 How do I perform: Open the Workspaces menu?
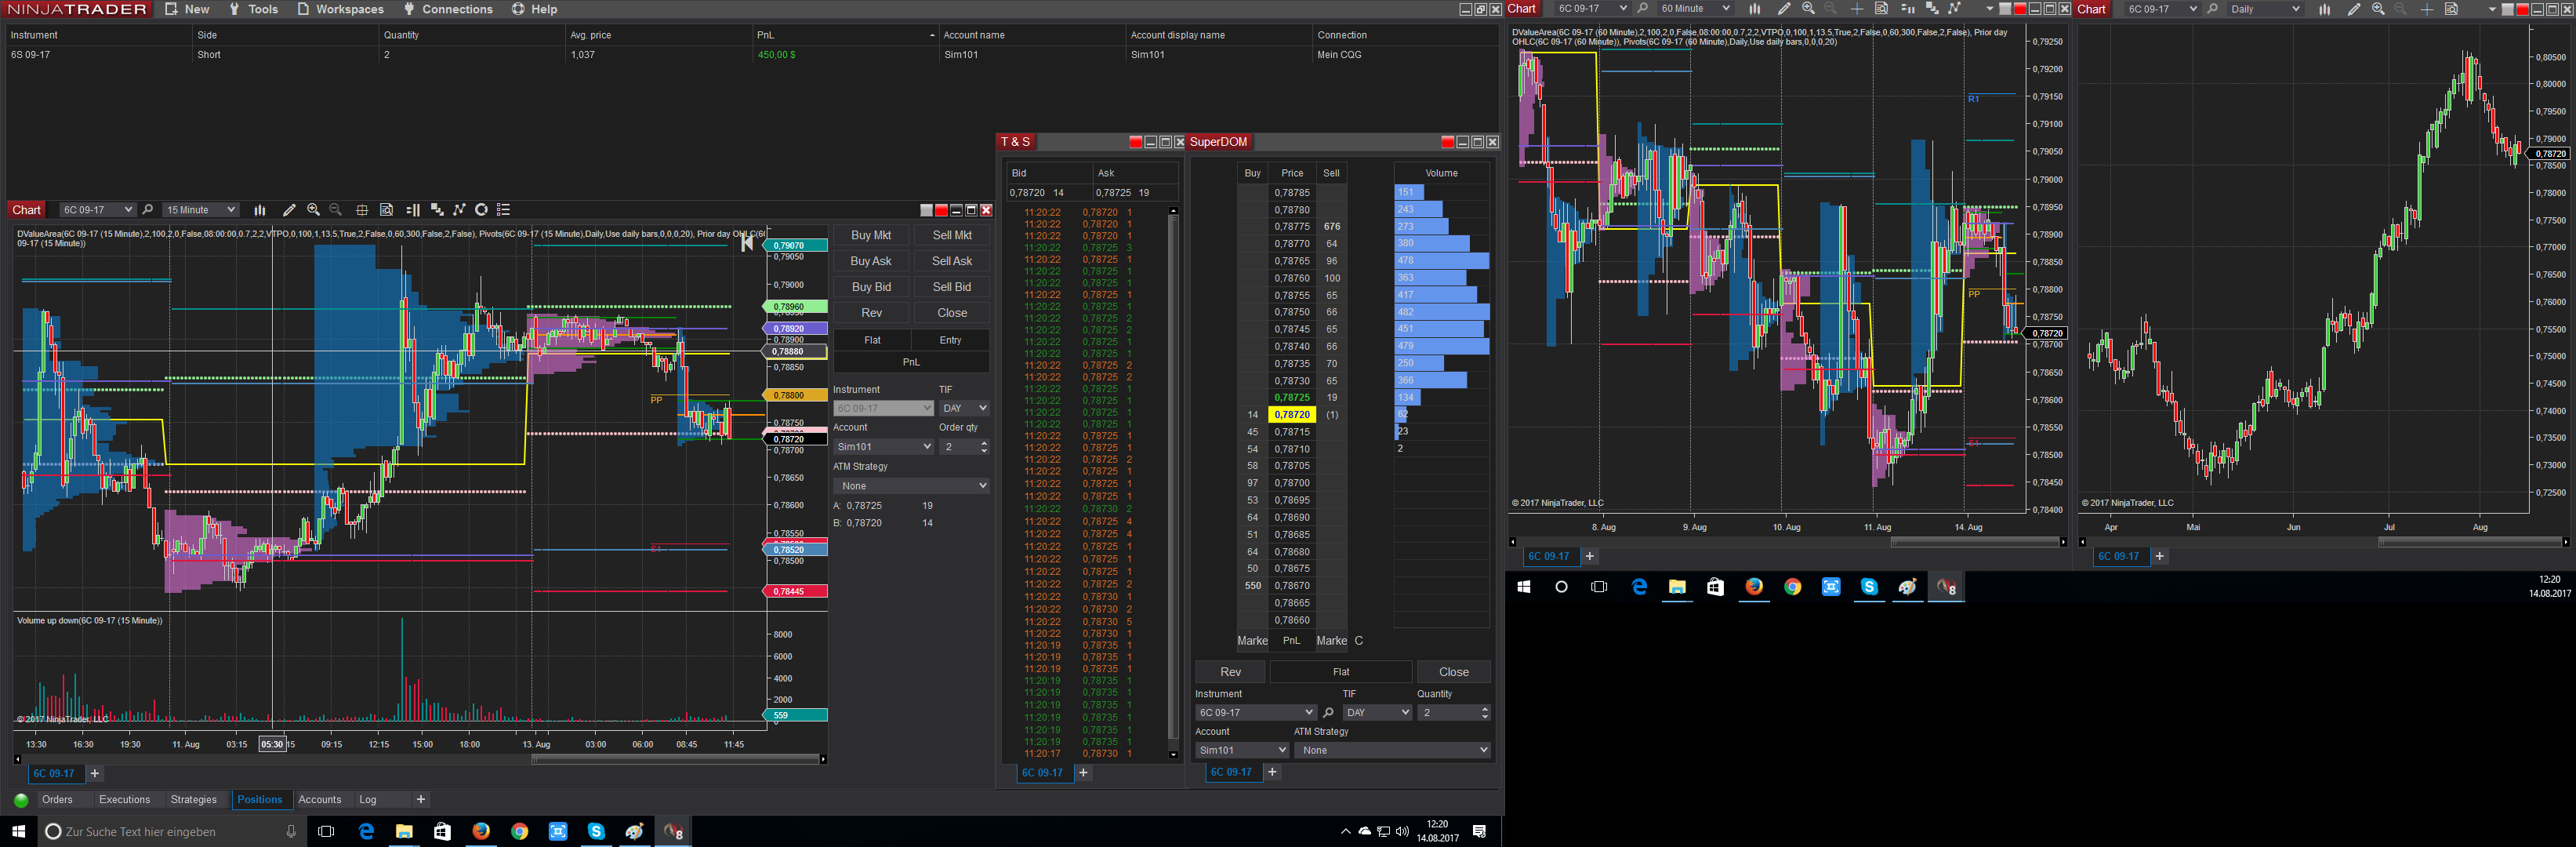(x=340, y=9)
